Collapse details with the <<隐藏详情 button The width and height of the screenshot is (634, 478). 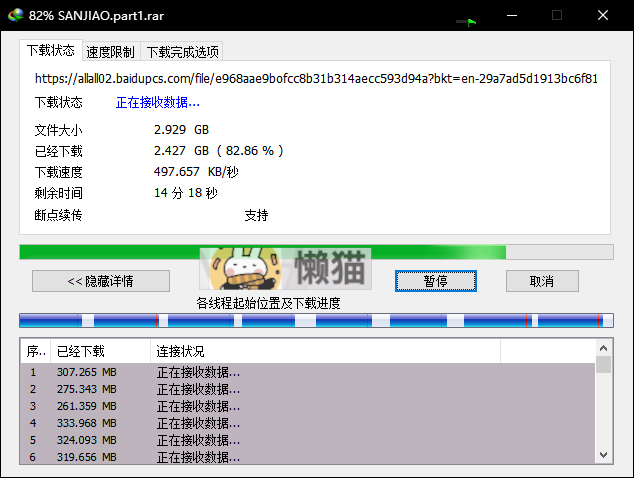click(100, 281)
